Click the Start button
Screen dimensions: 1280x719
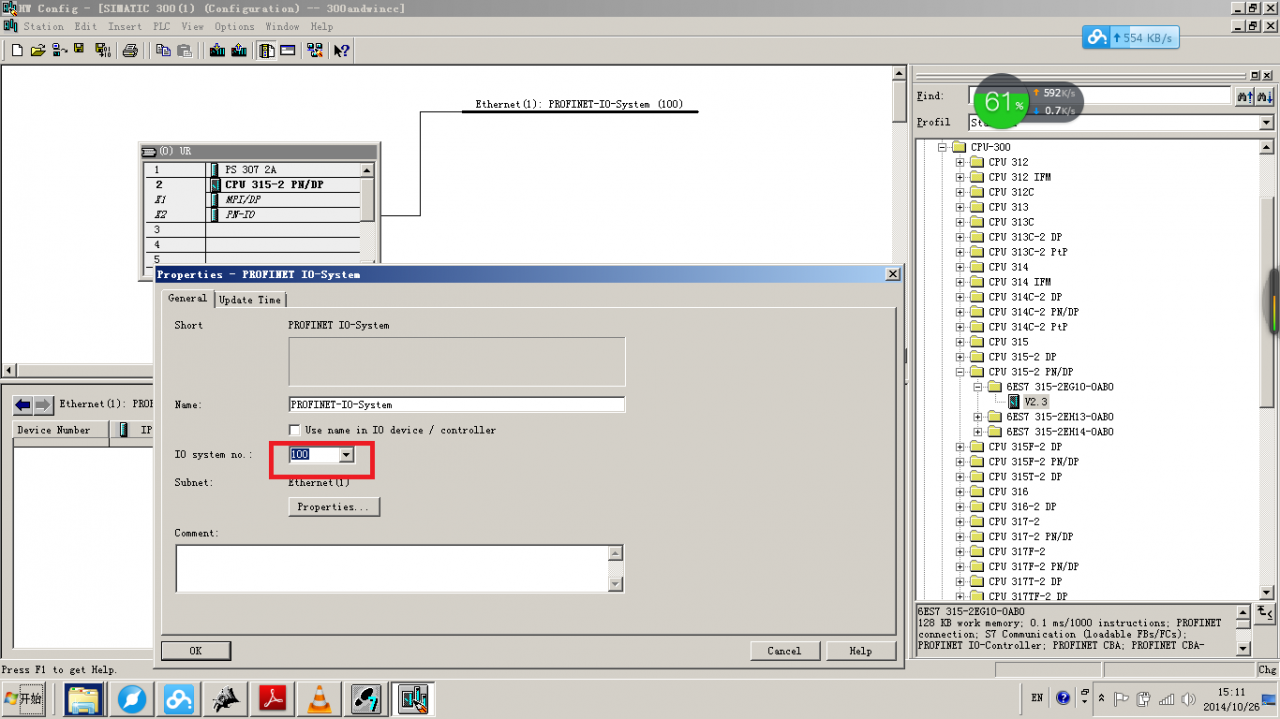click(x=24, y=698)
